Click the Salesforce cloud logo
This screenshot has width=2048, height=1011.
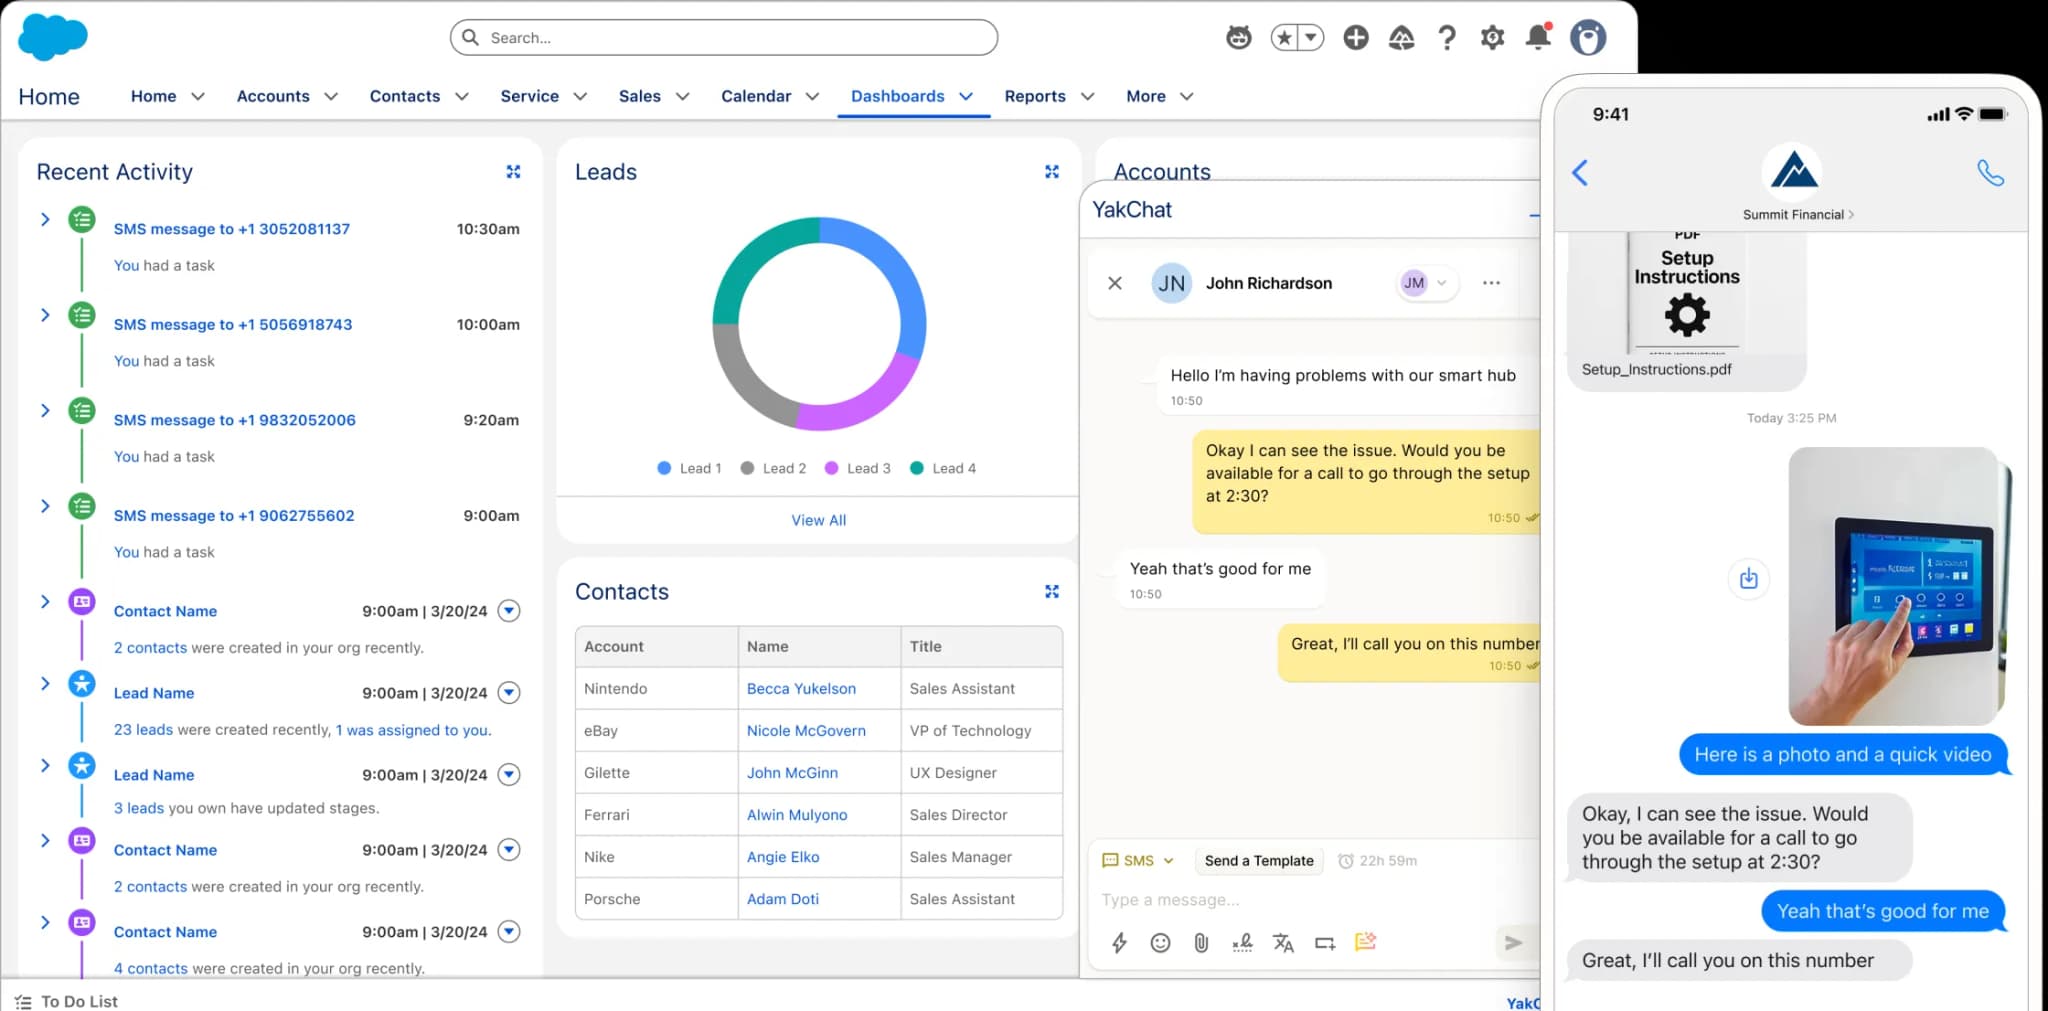[53, 37]
